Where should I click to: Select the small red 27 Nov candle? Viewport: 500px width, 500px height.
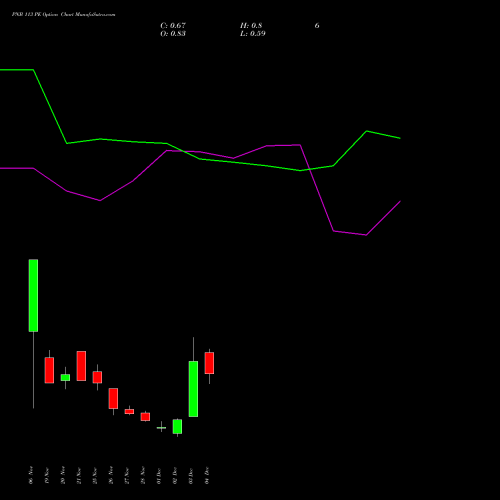pos(129,411)
